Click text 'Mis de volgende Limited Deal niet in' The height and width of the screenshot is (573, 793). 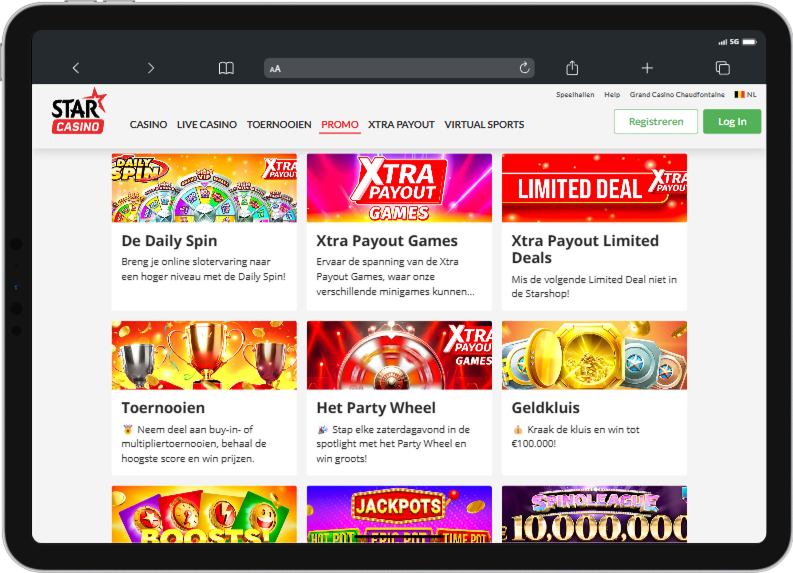(x=594, y=280)
